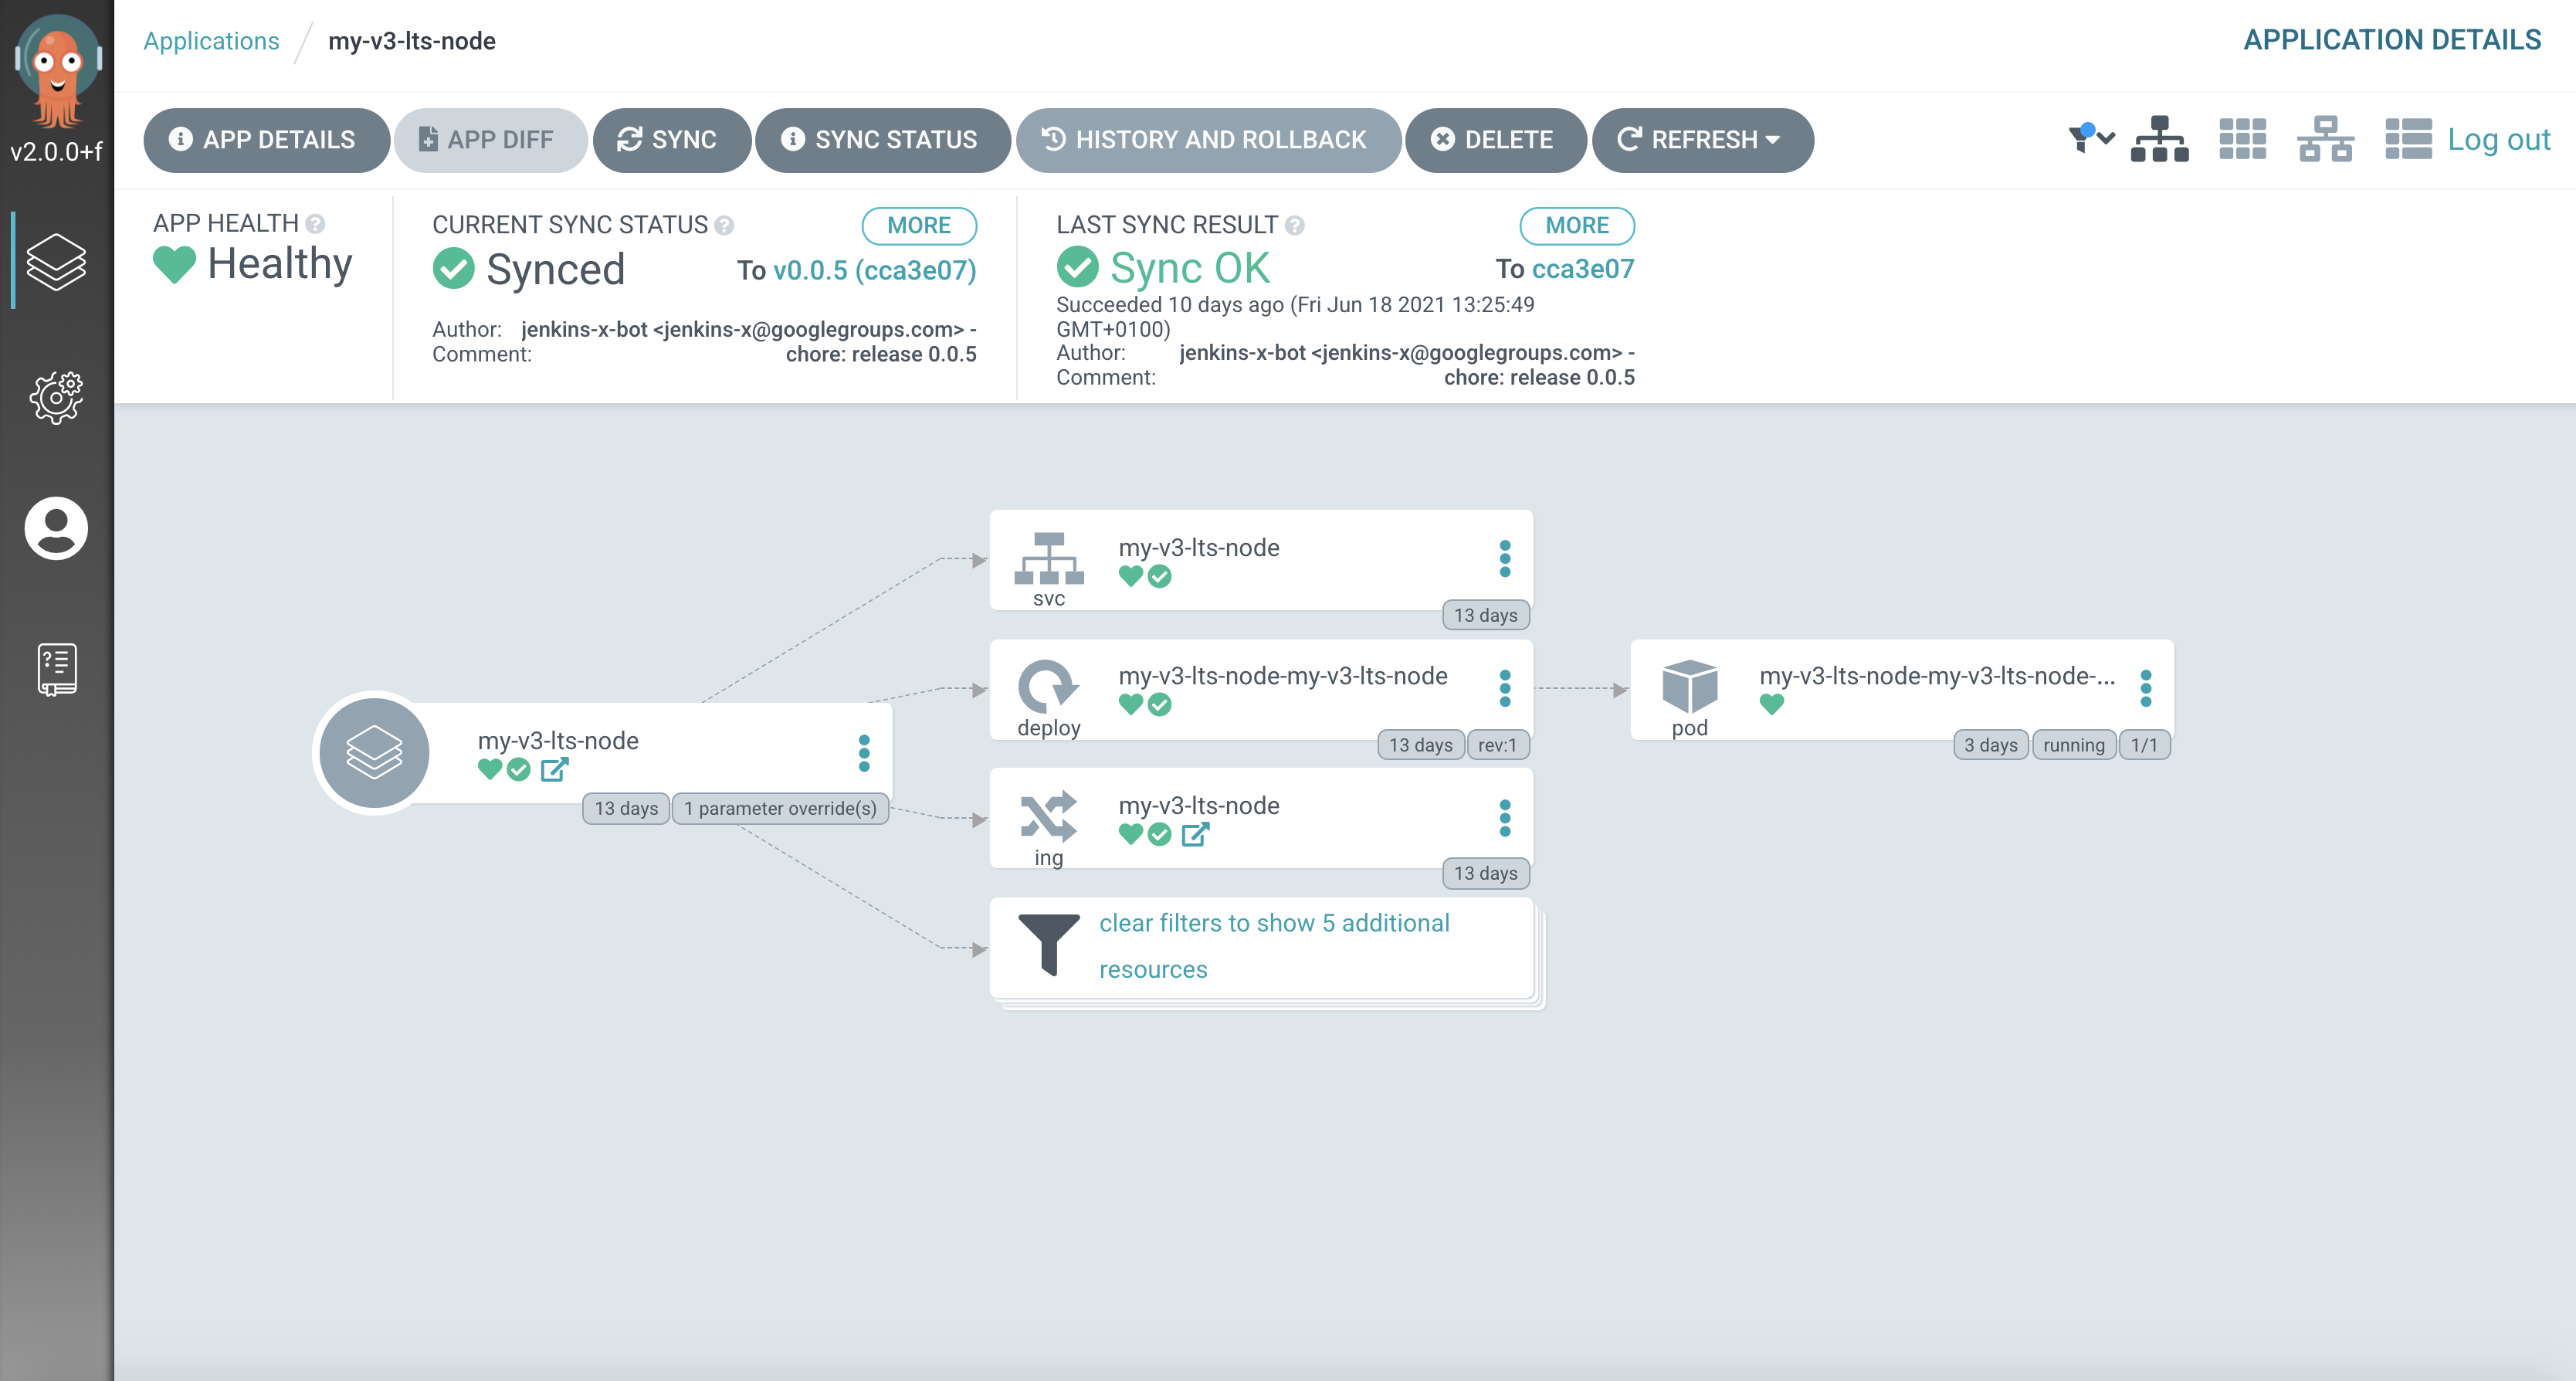Expand the REFRESH dropdown button
The width and height of the screenshot is (2576, 1381).
[x=1772, y=140]
